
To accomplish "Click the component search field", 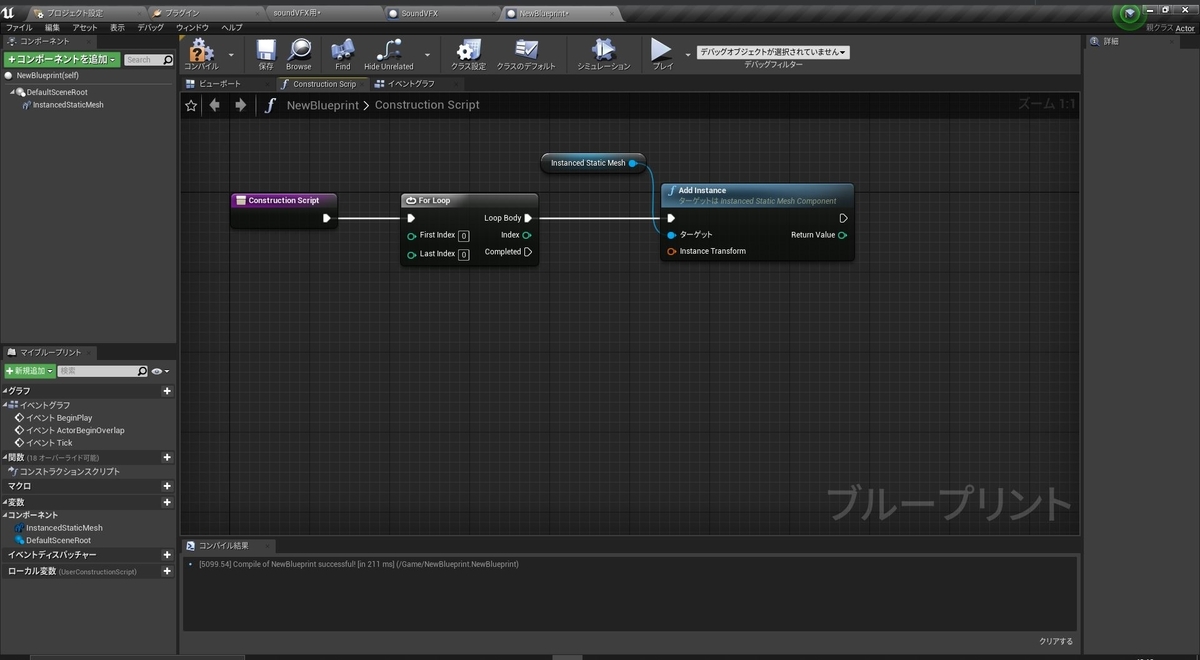I will click(x=149, y=60).
